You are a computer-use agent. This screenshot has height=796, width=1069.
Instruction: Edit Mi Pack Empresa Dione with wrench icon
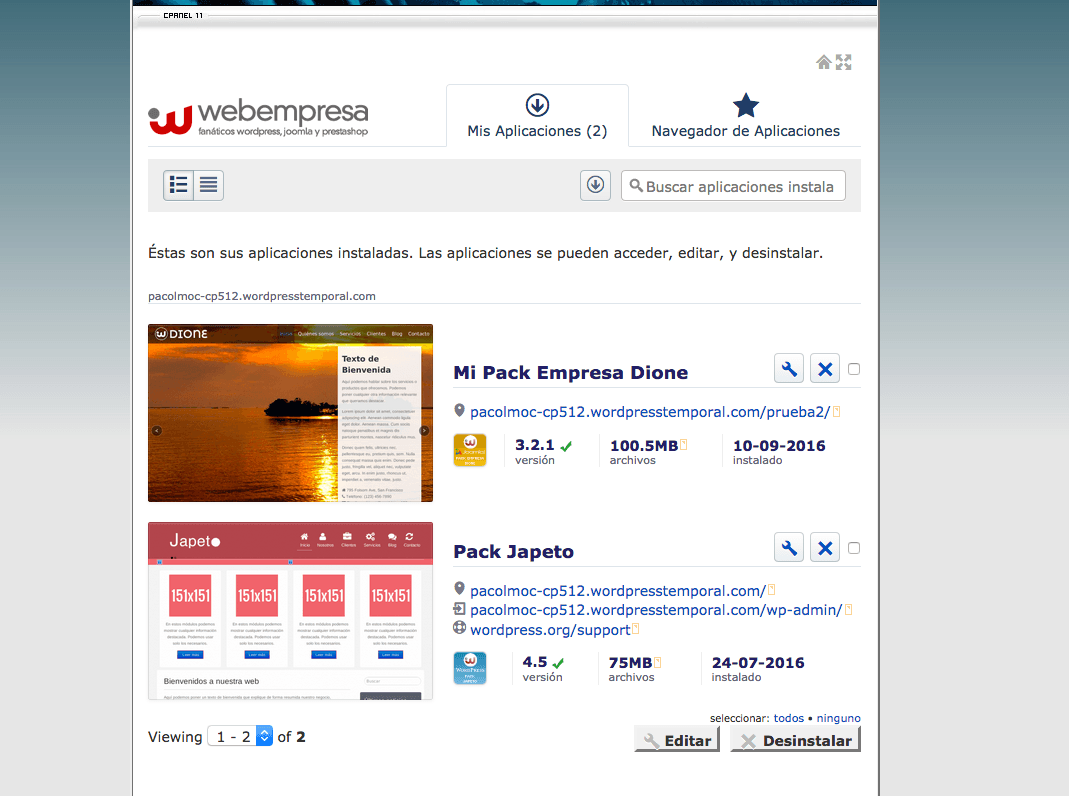point(789,369)
